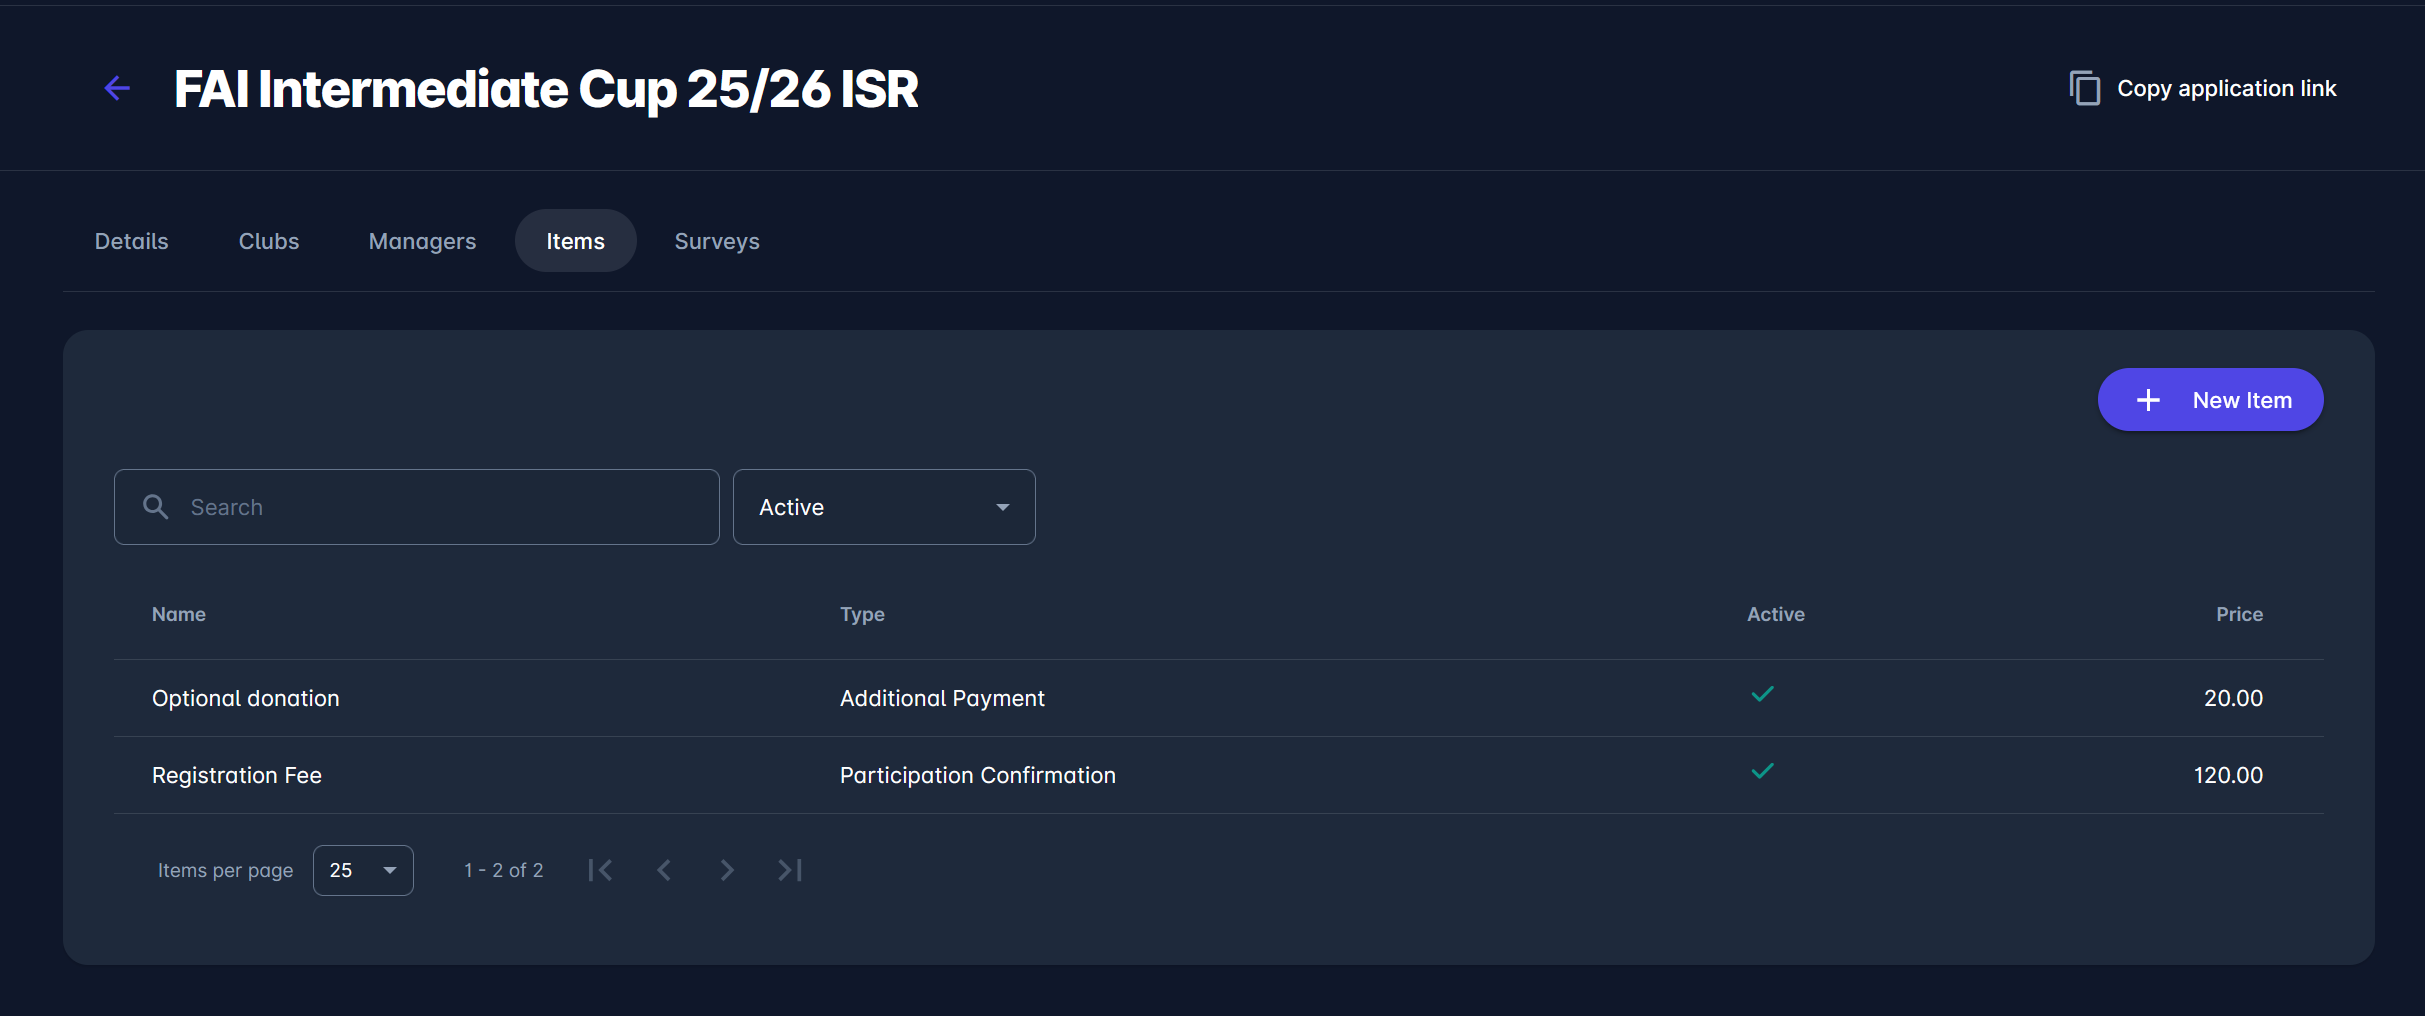Expand the items per page dropdown
2425x1016 pixels.
pos(363,870)
